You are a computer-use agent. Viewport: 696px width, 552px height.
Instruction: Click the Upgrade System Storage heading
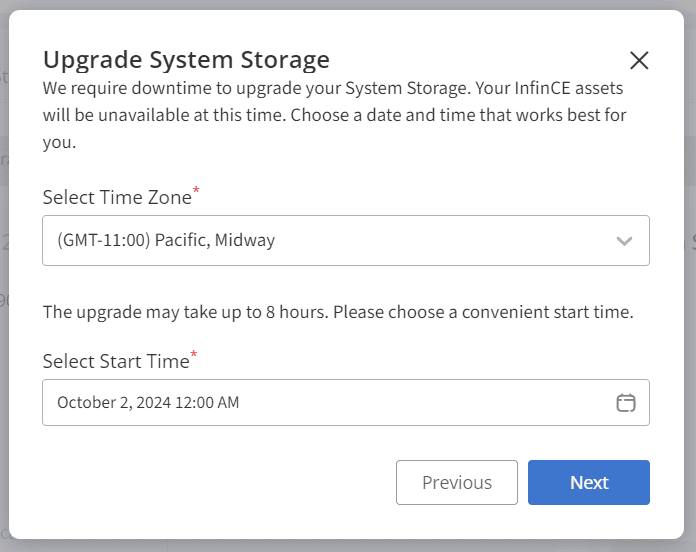pos(186,59)
